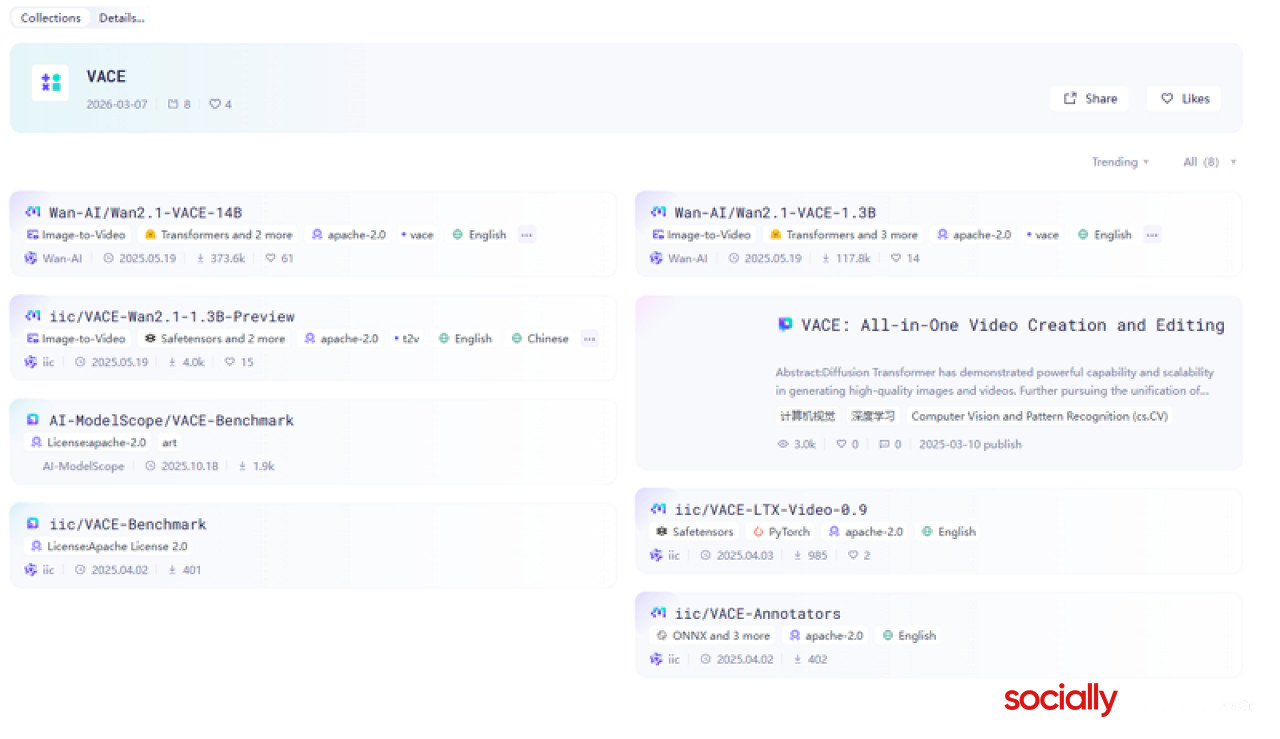Screen dimensions: 1280x739
Task: Click the heart icon on VACE-LTX-Video-0.9 card
Action: point(853,555)
